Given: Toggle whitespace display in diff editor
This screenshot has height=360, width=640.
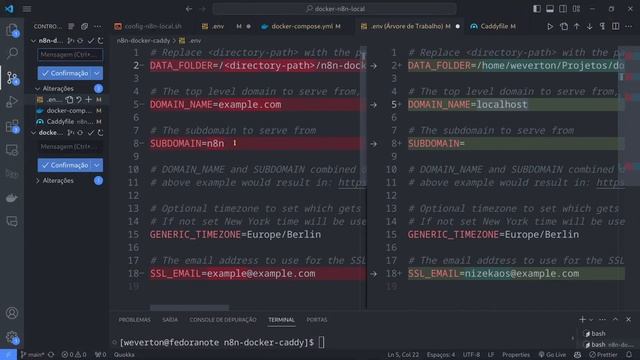Looking at the screenshot, I should [x=602, y=27].
